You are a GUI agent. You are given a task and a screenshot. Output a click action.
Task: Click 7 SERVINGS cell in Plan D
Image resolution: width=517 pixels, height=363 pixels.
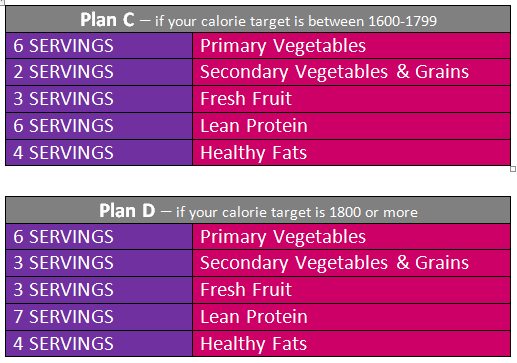(x=99, y=317)
